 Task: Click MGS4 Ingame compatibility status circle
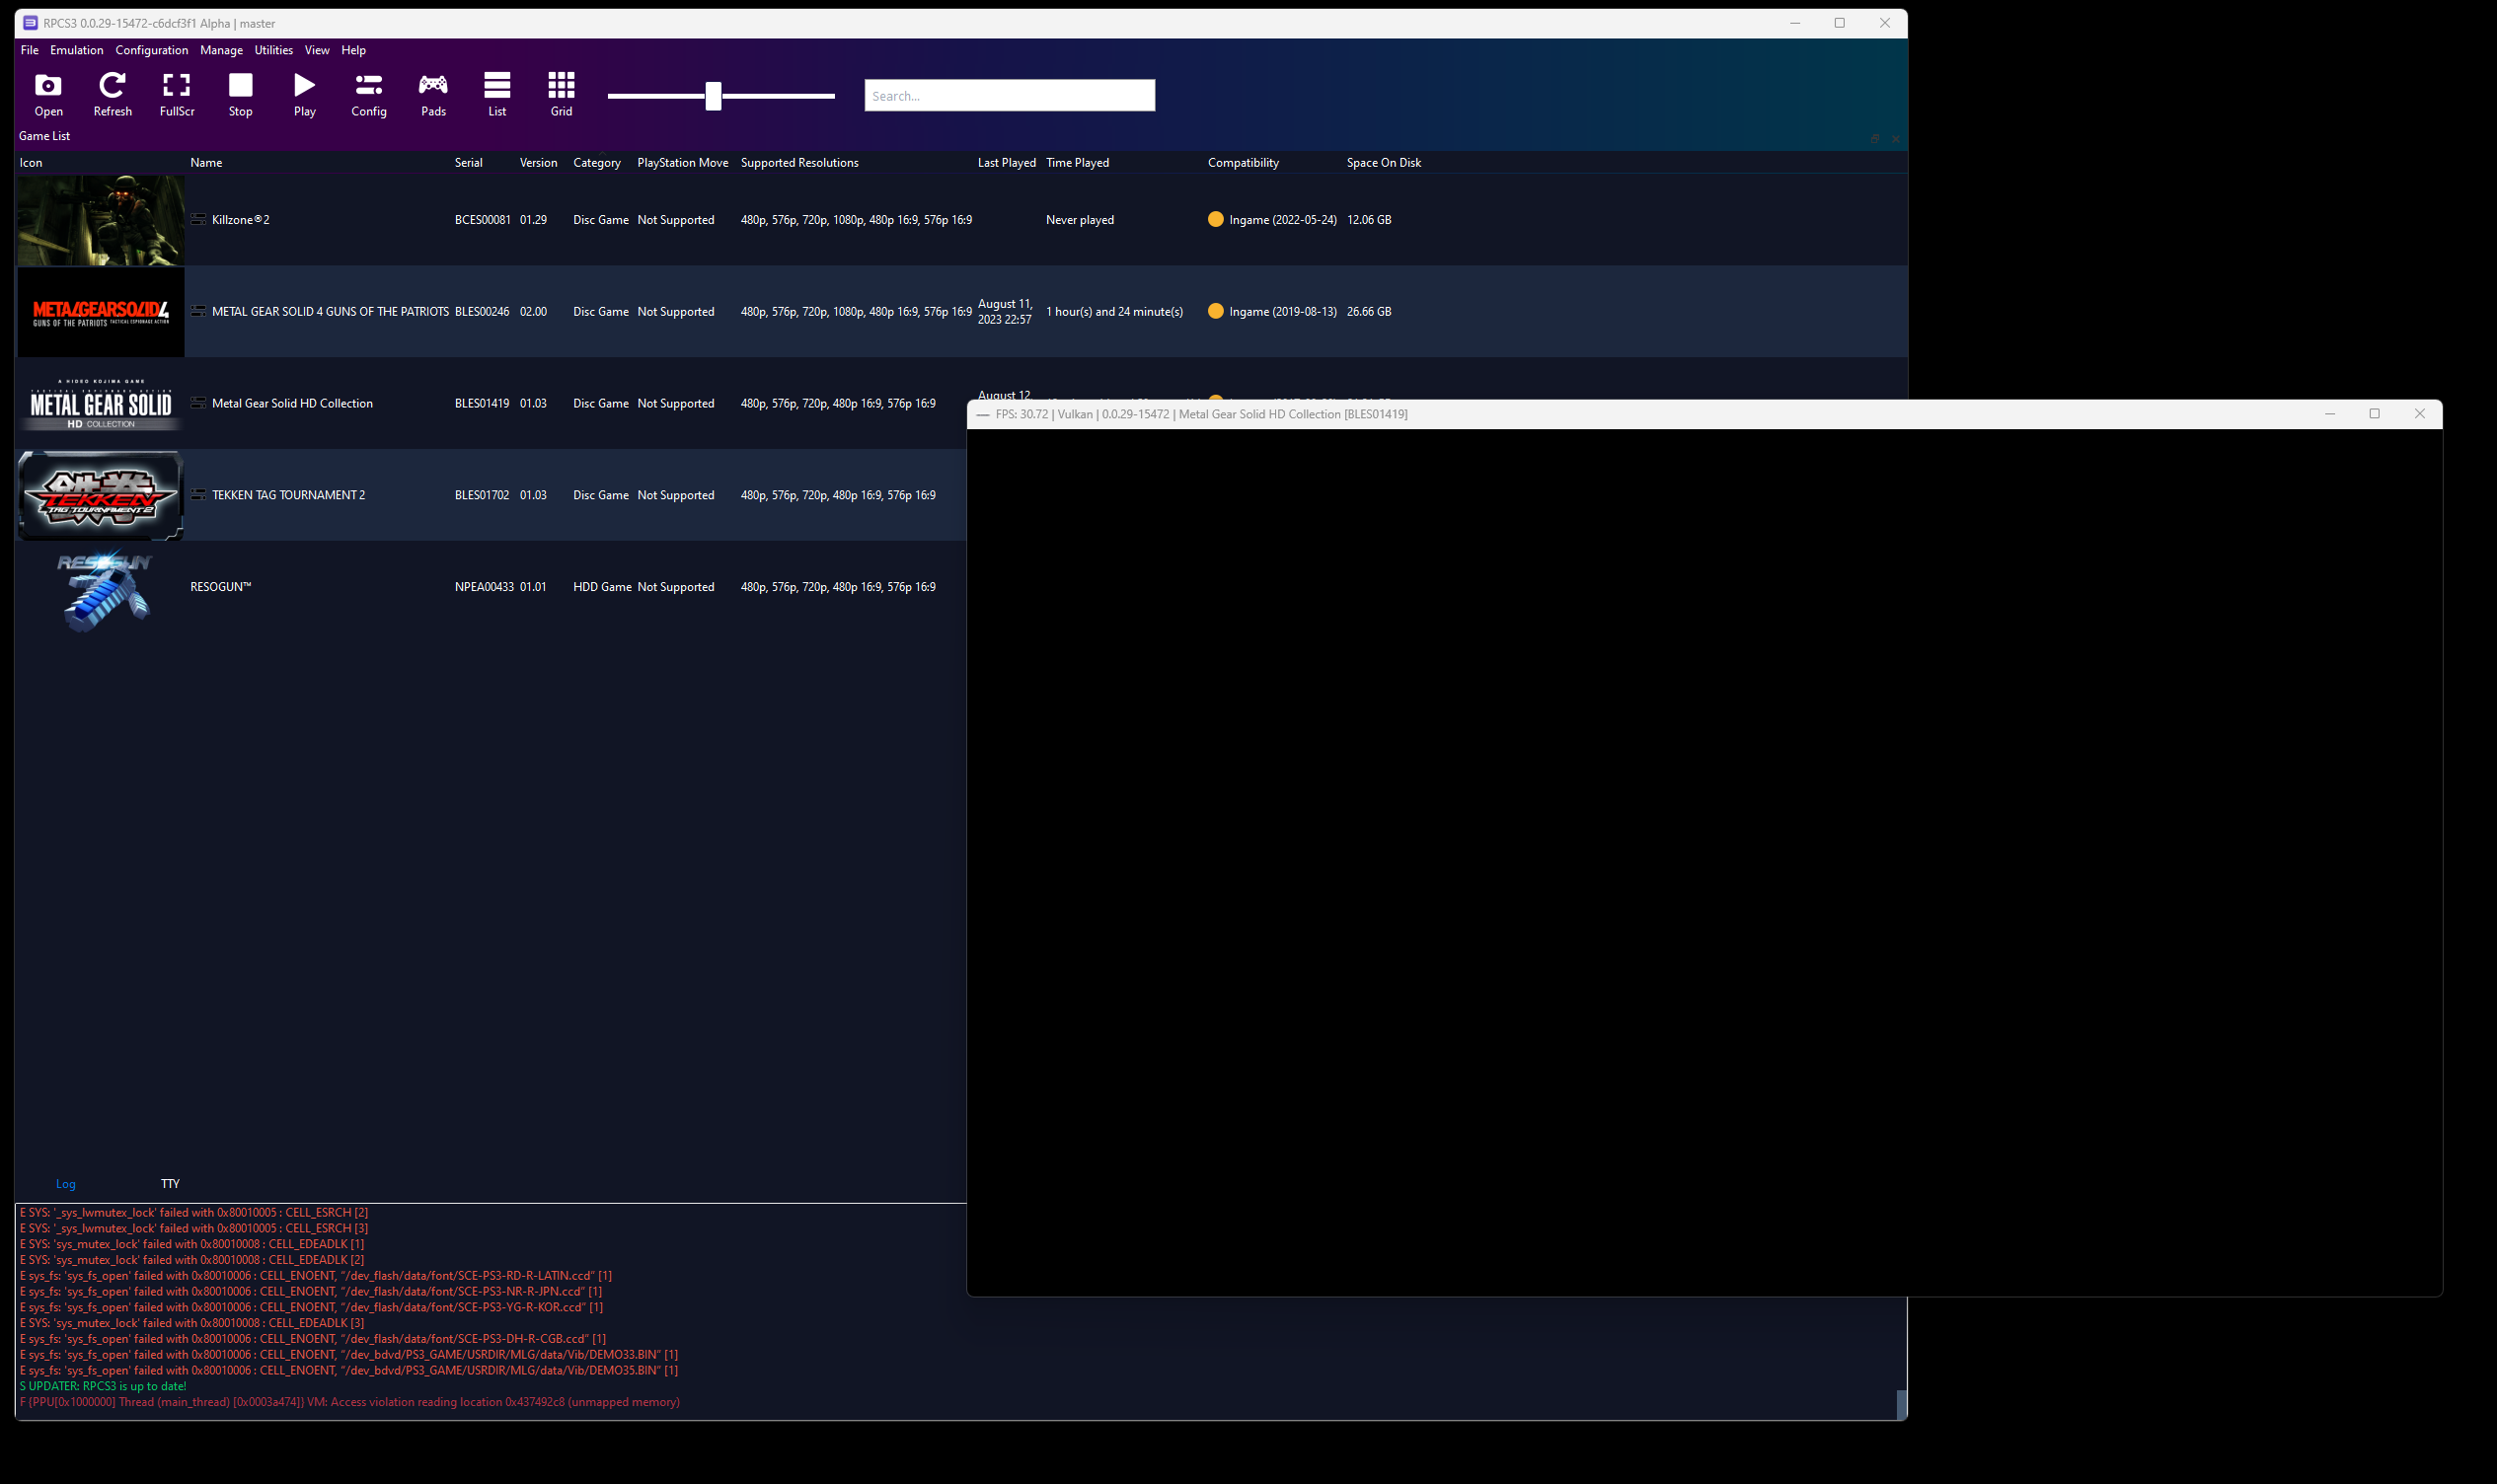[x=1215, y=311]
